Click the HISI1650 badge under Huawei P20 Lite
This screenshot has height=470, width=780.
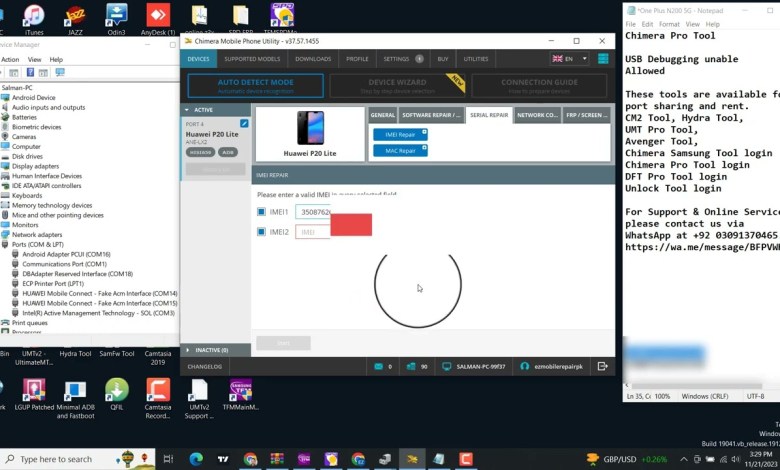click(x=200, y=152)
